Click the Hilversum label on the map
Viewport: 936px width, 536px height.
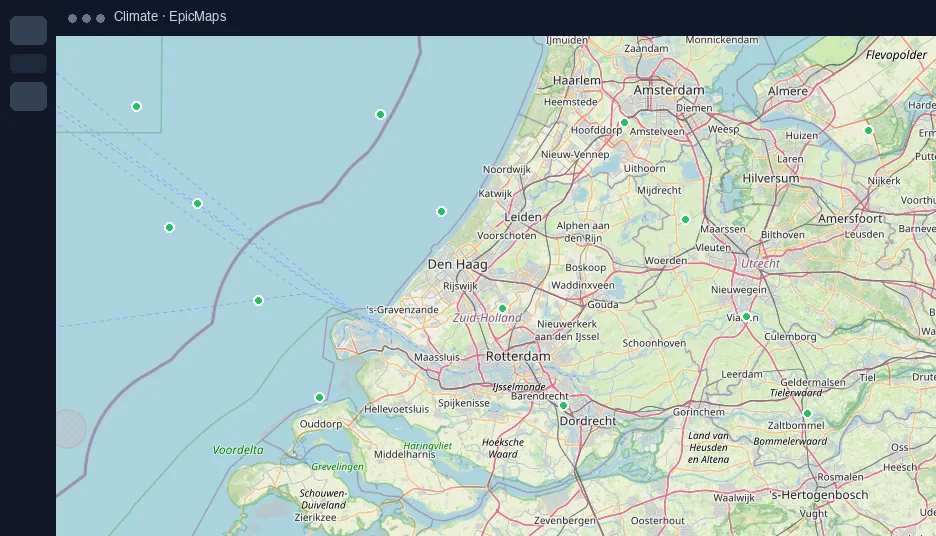[771, 178]
